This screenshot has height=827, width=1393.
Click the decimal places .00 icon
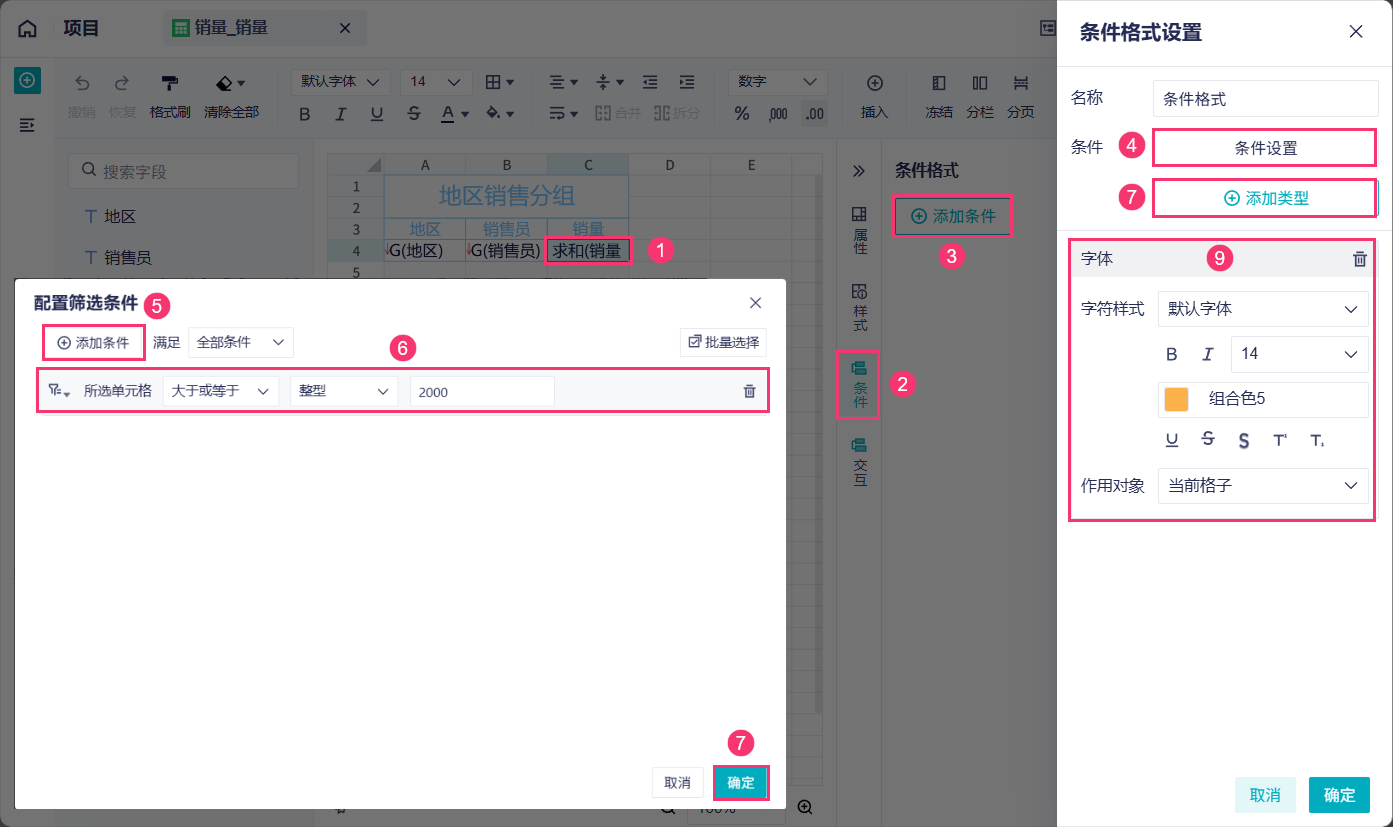[x=815, y=114]
